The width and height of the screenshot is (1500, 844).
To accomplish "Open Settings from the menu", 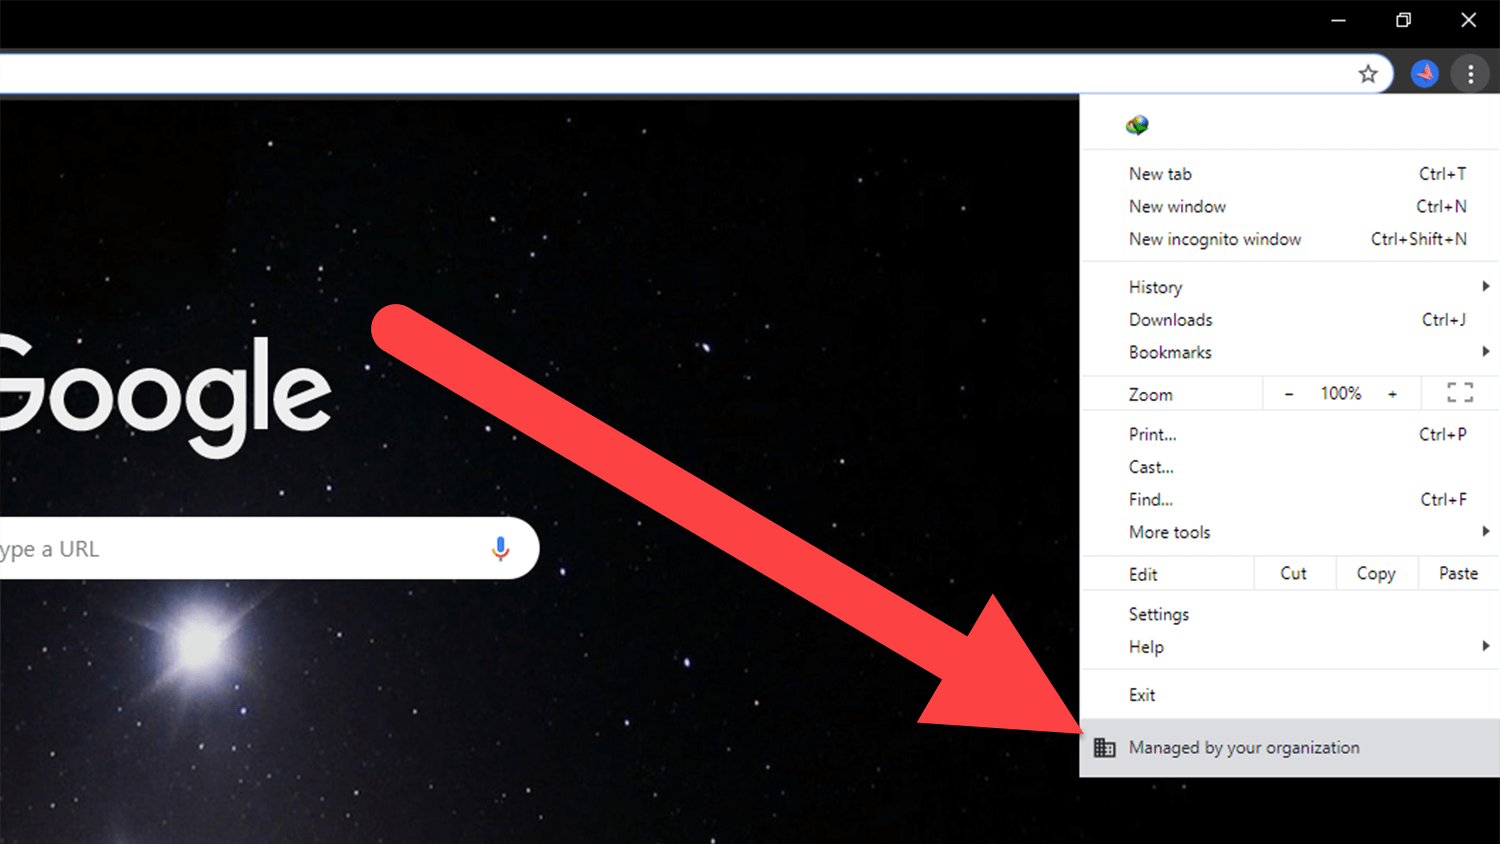I will coord(1289,614).
